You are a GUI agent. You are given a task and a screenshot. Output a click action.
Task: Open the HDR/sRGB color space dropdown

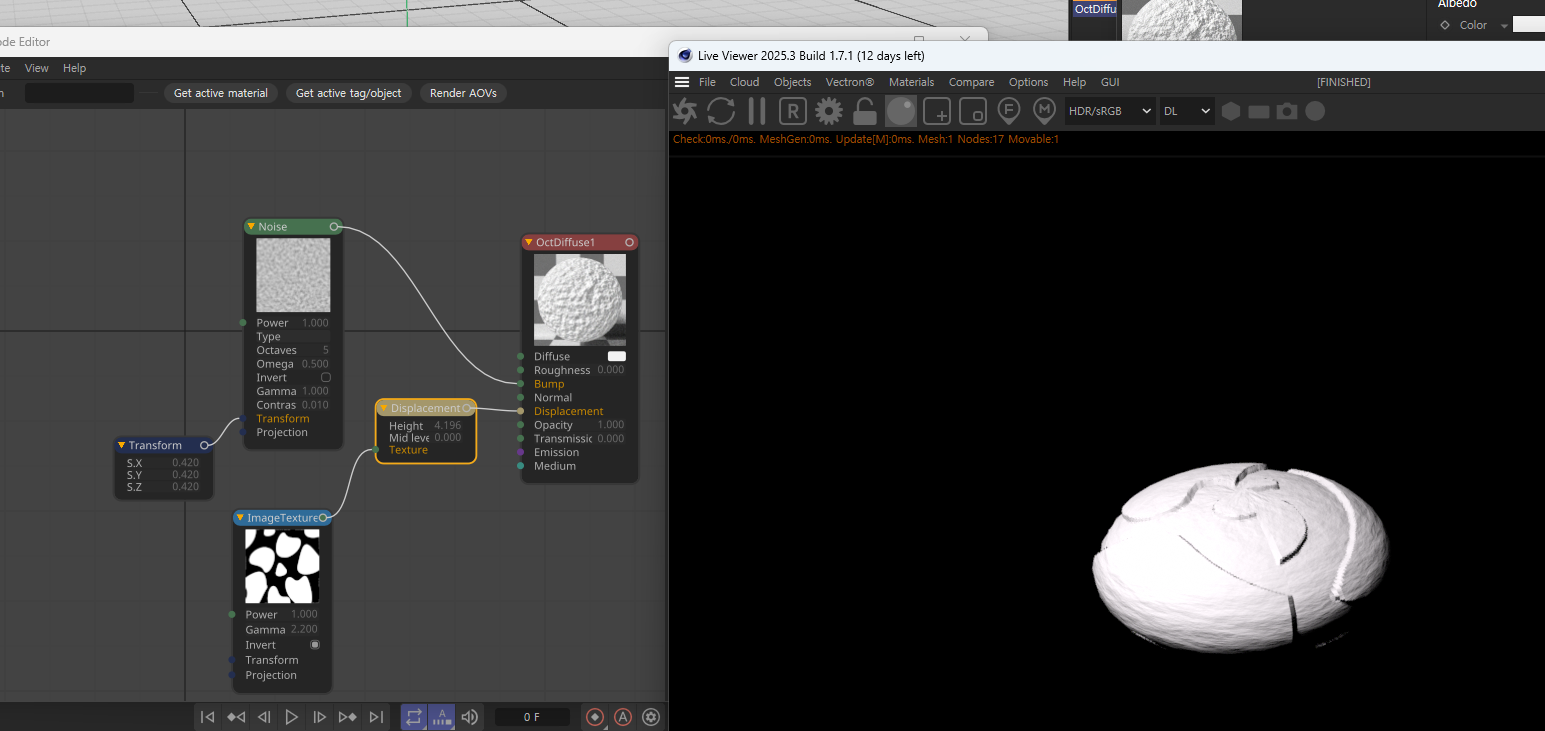tap(1109, 111)
